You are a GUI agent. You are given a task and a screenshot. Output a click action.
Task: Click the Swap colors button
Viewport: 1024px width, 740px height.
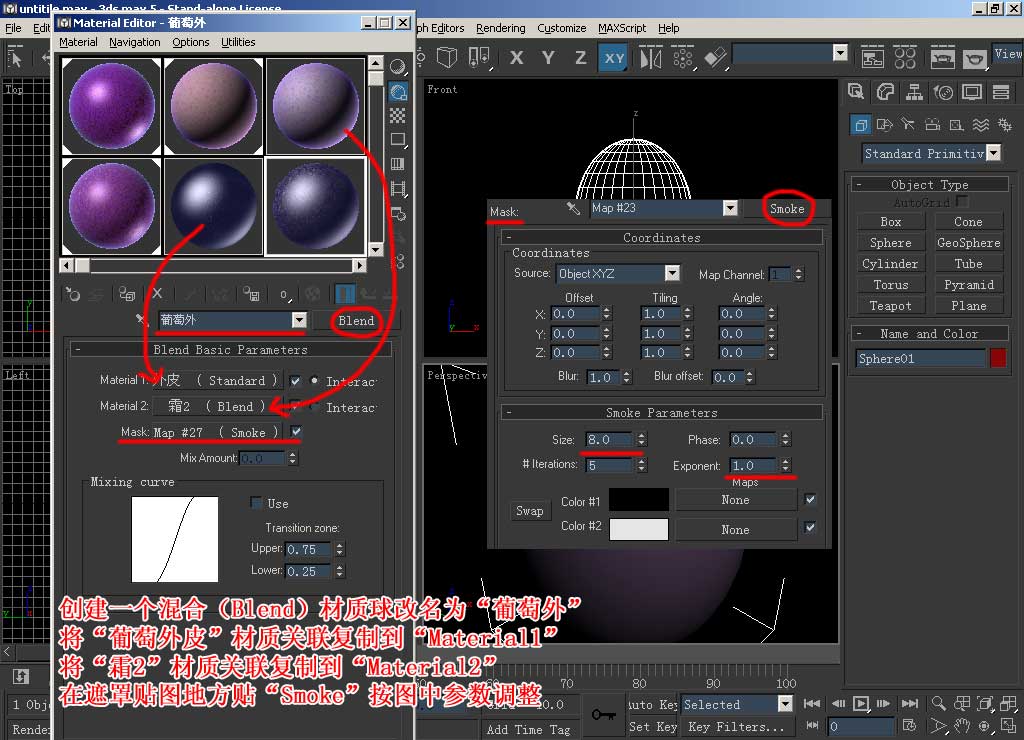[529, 511]
